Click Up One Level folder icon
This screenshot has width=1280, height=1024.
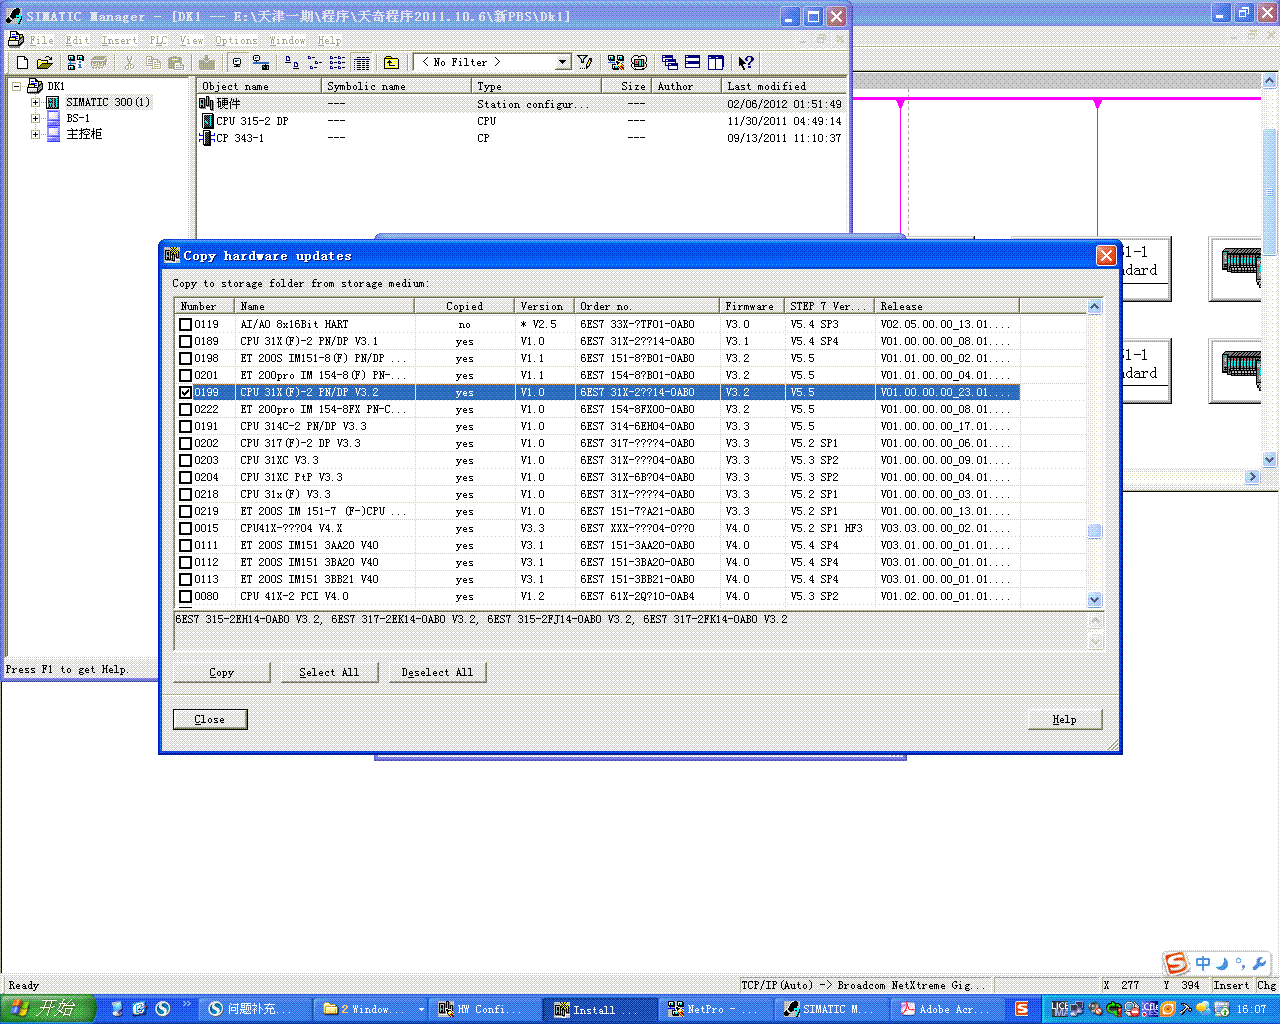[391, 62]
